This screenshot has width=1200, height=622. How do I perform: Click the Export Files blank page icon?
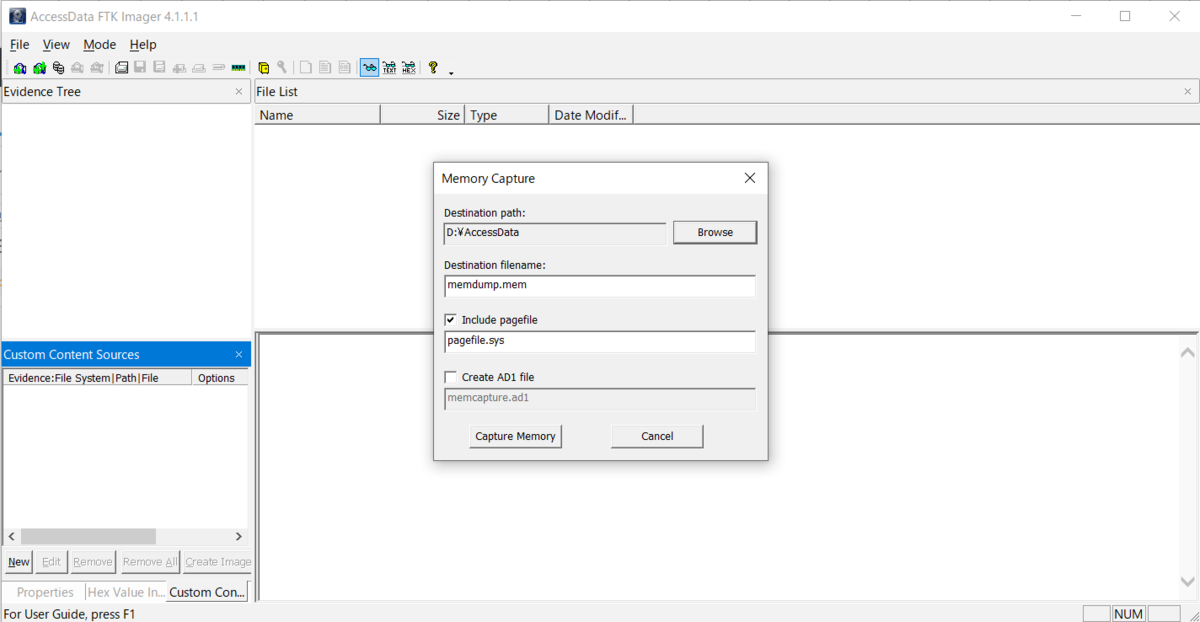pos(306,68)
